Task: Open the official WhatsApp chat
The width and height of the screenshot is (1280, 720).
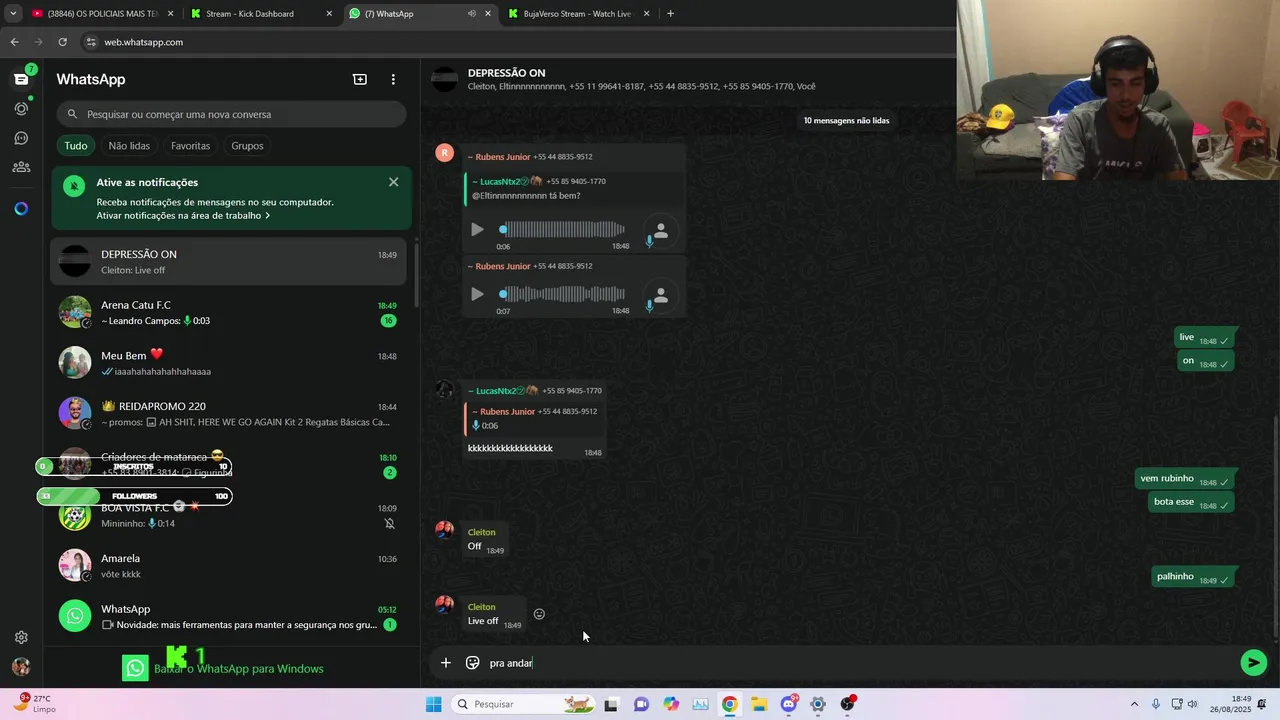Action: (229, 616)
